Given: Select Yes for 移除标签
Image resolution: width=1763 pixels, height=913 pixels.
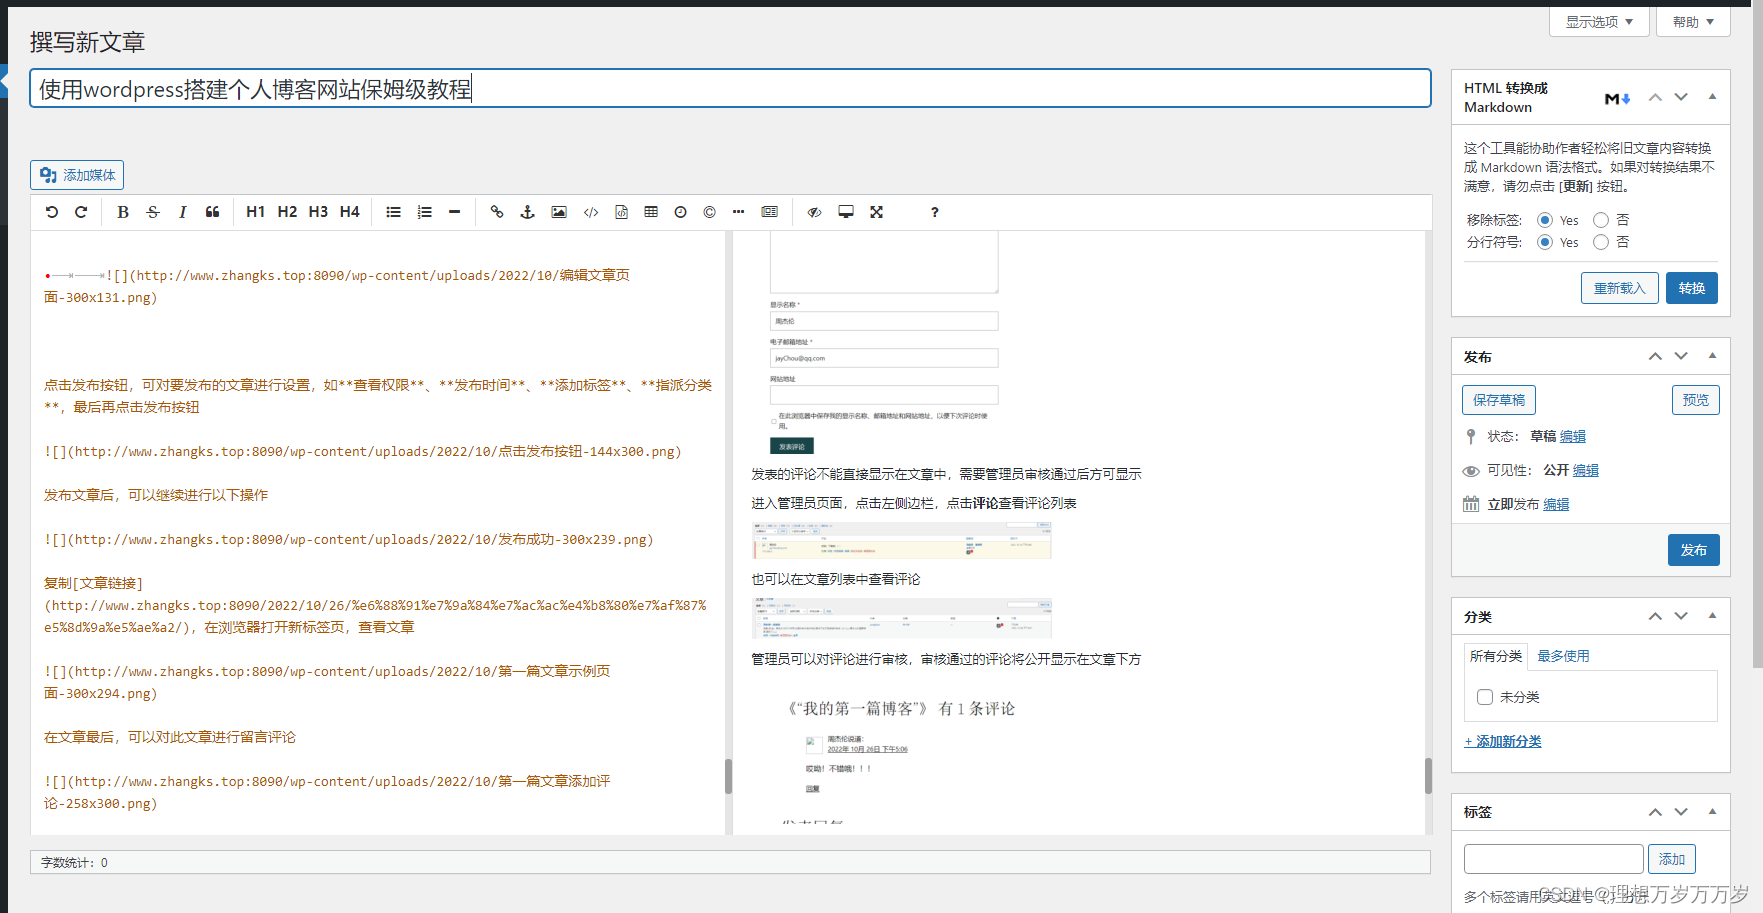Looking at the screenshot, I should 1545,220.
